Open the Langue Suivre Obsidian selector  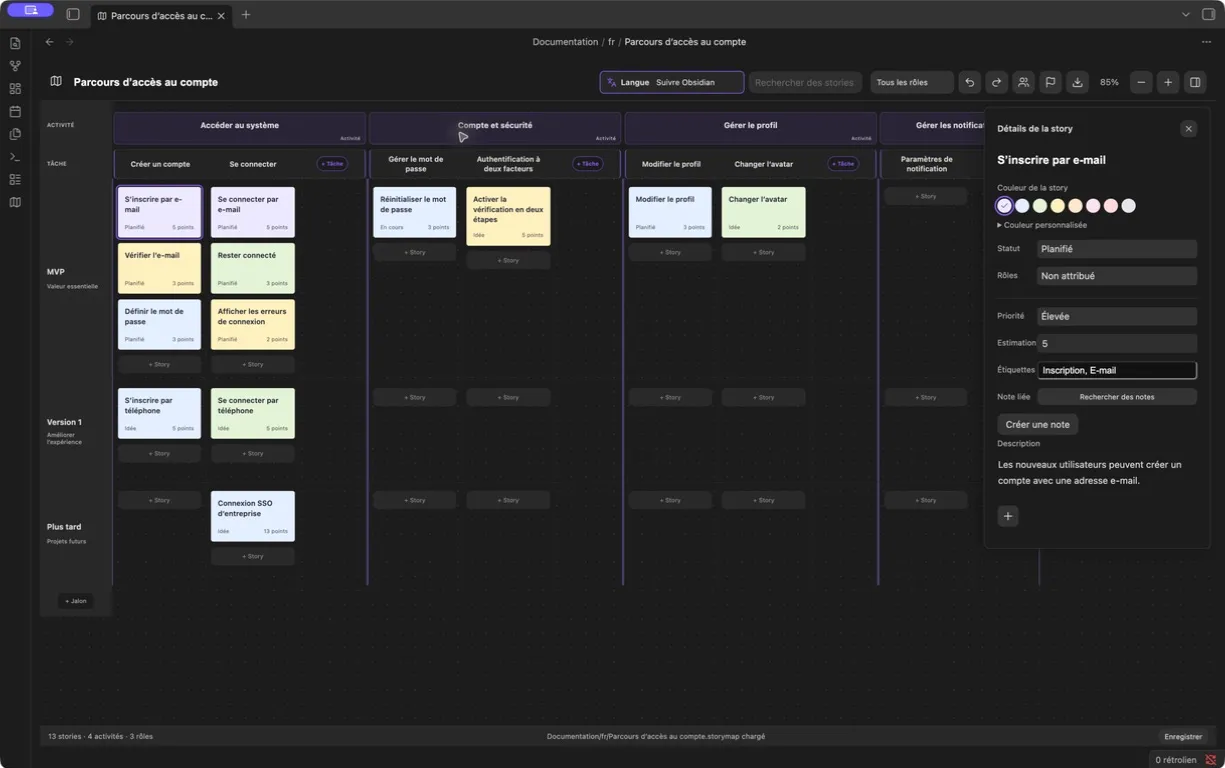pos(672,82)
